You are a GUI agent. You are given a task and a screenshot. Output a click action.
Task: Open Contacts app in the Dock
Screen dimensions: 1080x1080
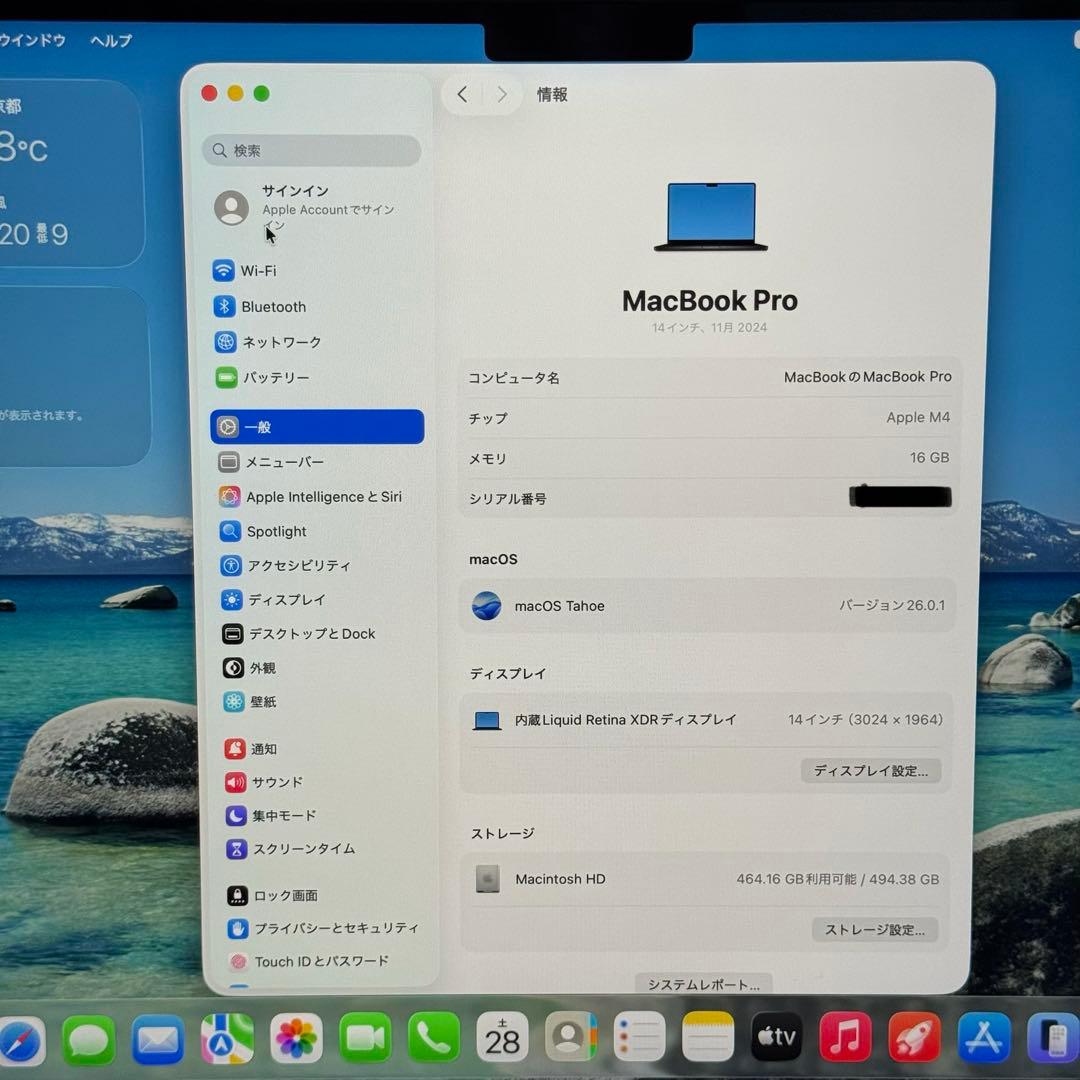point(570,1037)
